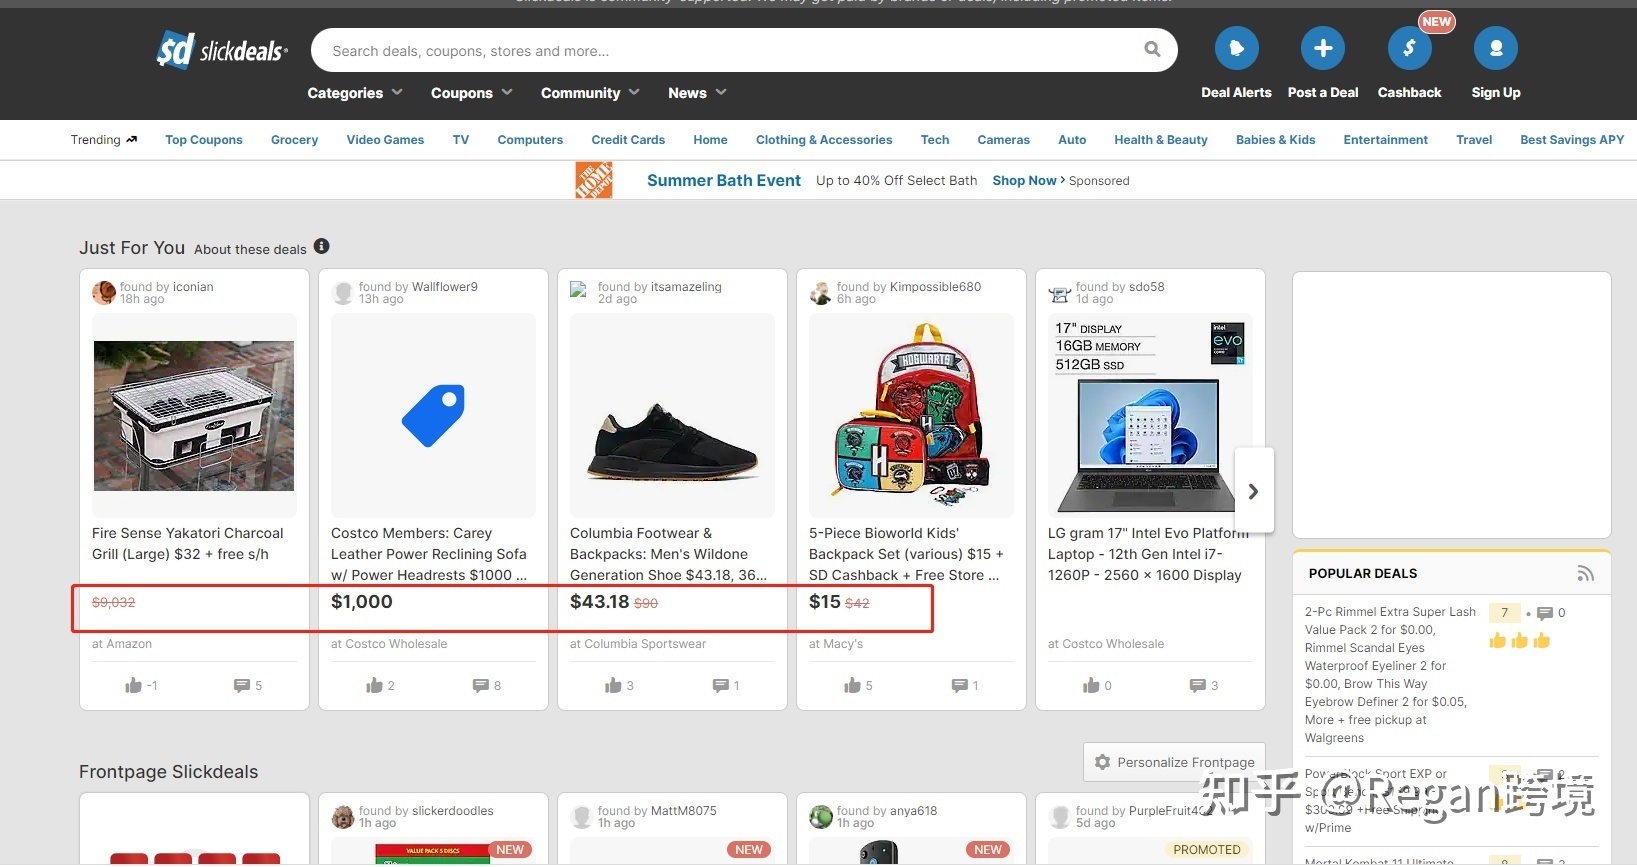
Task: Open the Travel category
Action: point(1474,140)
